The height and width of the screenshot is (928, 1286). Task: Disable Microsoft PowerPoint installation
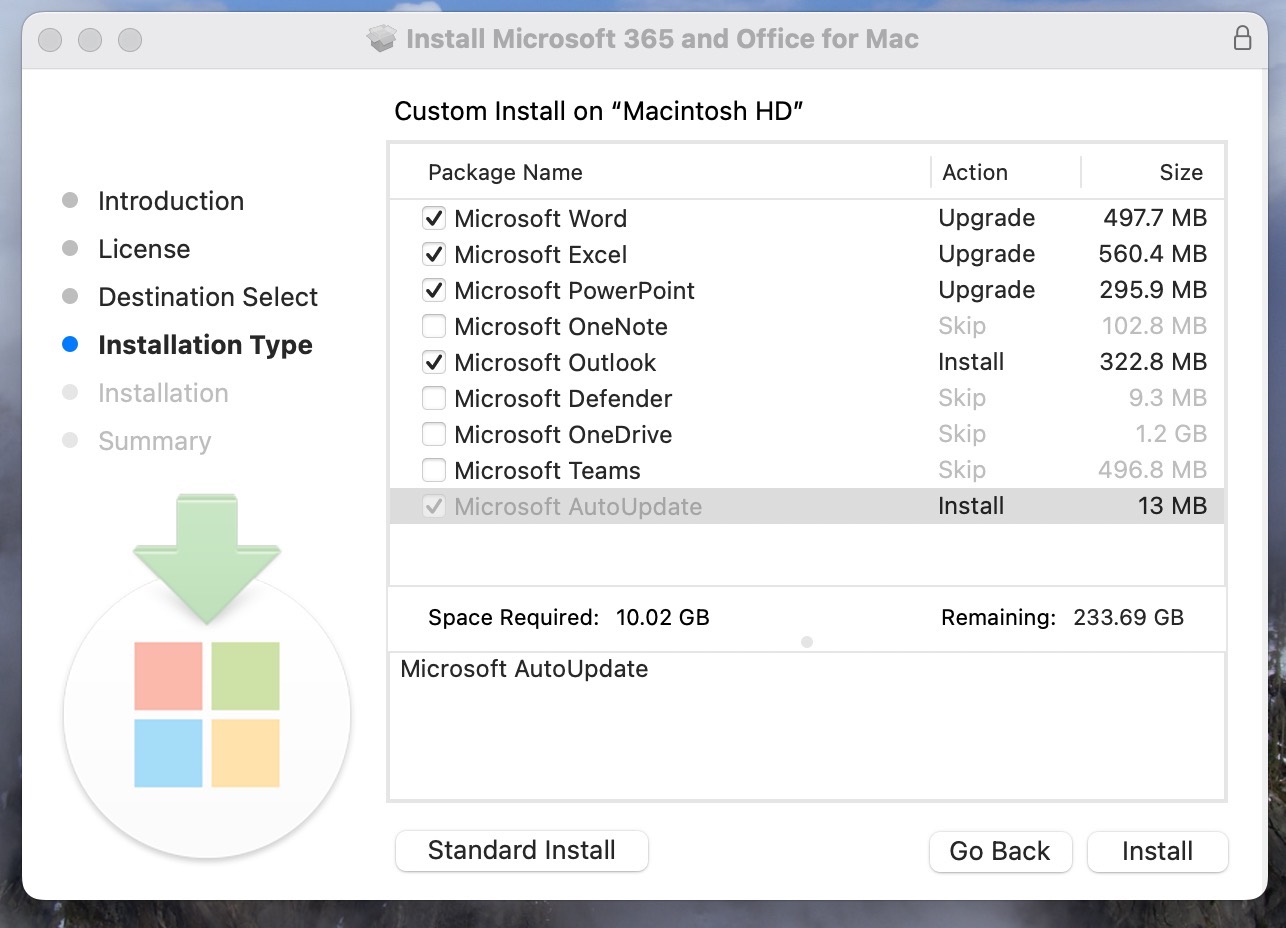pyautogui.click(x=434, y=290)
